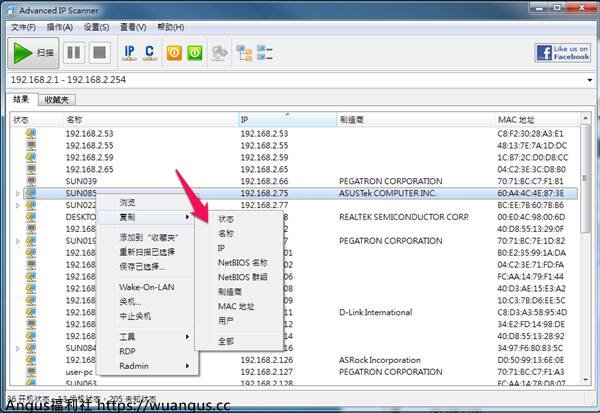This screenshot has height=413, width=600.
Task: Pause the scan
Action: pos(74,52)
